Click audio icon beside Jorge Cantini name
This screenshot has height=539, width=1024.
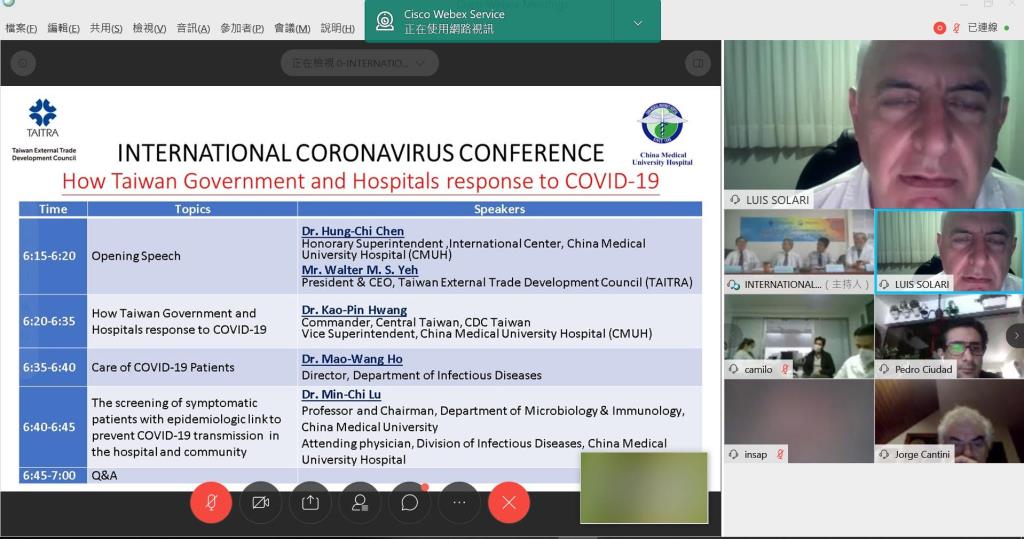tap(884, 454)
